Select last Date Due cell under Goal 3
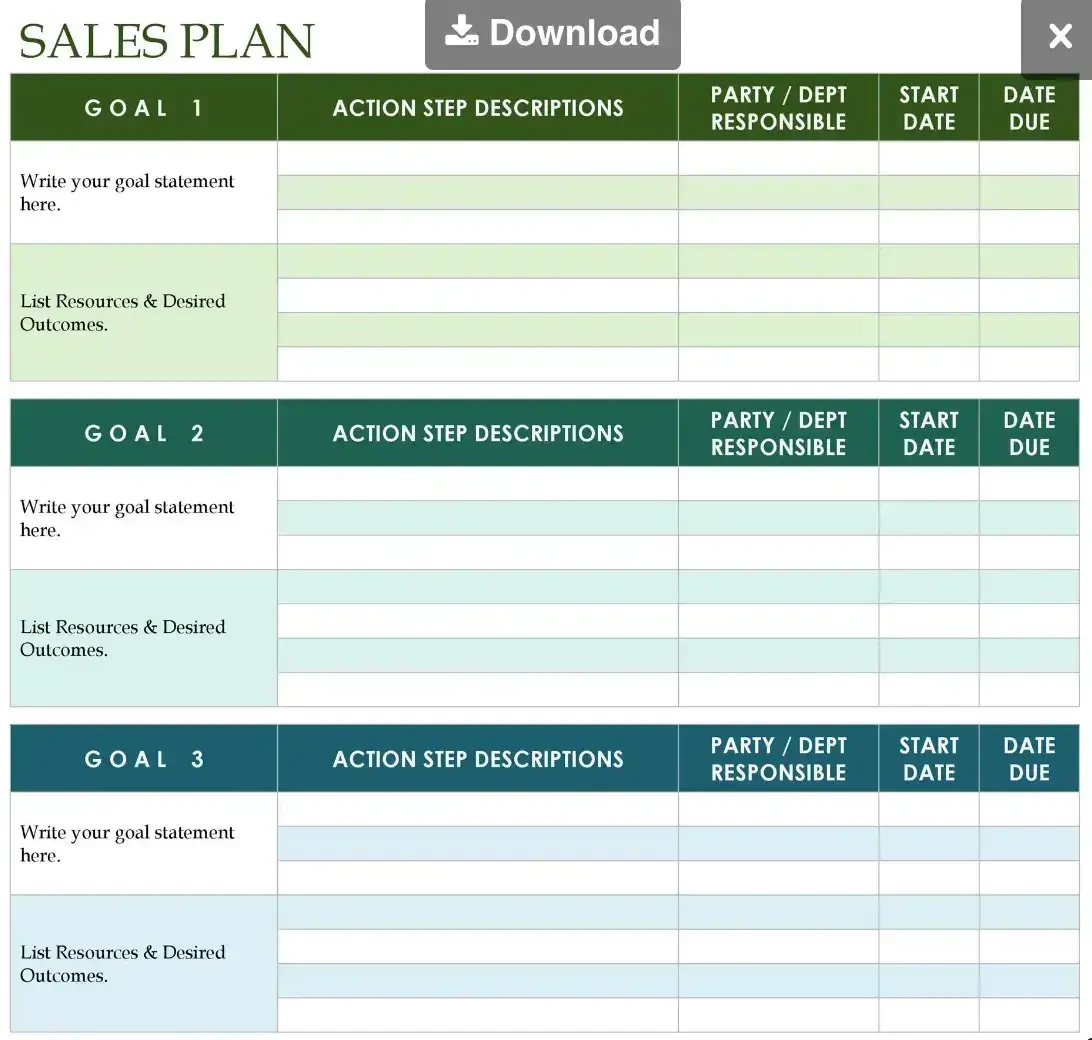 tap(1029, 1015)
